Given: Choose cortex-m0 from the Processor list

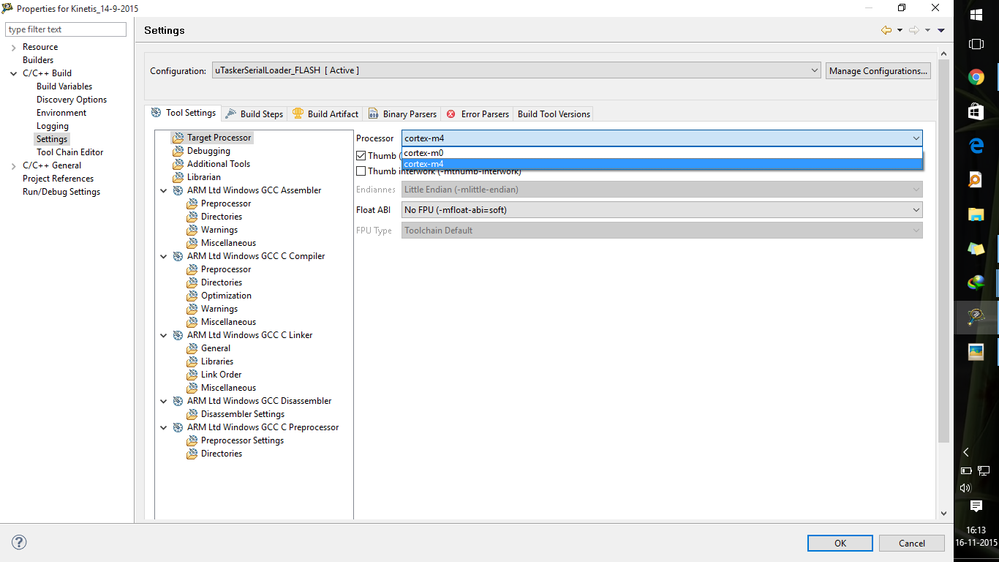Looking at the screenshot, I should 662,153.
